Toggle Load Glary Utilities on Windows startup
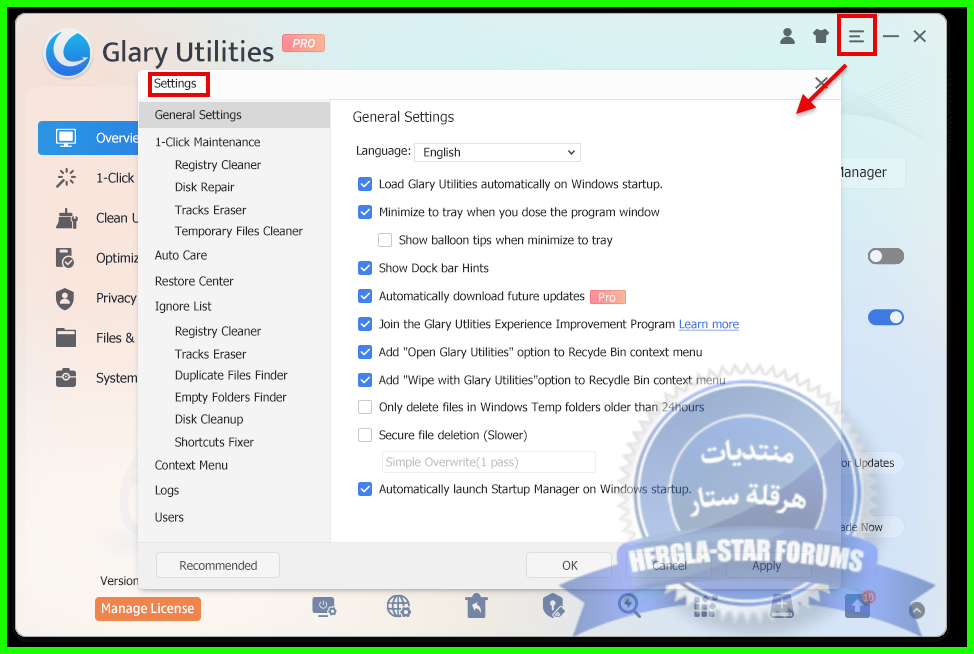 coord(365,184)
